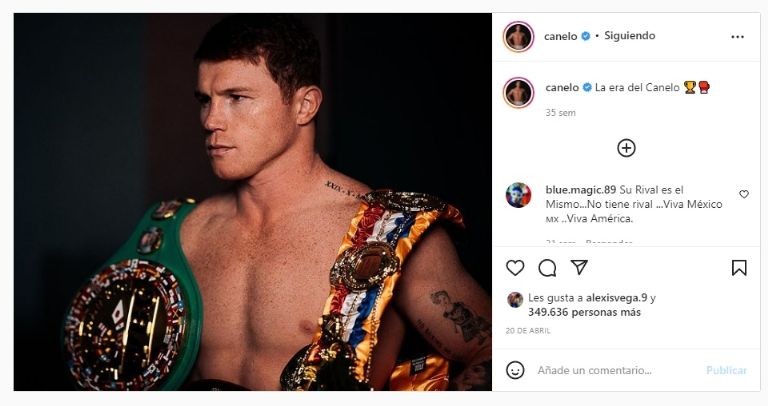Open blue.magic.89's profile avatar
The height and width of the screenshot is (406, 768).
point(518,194)
